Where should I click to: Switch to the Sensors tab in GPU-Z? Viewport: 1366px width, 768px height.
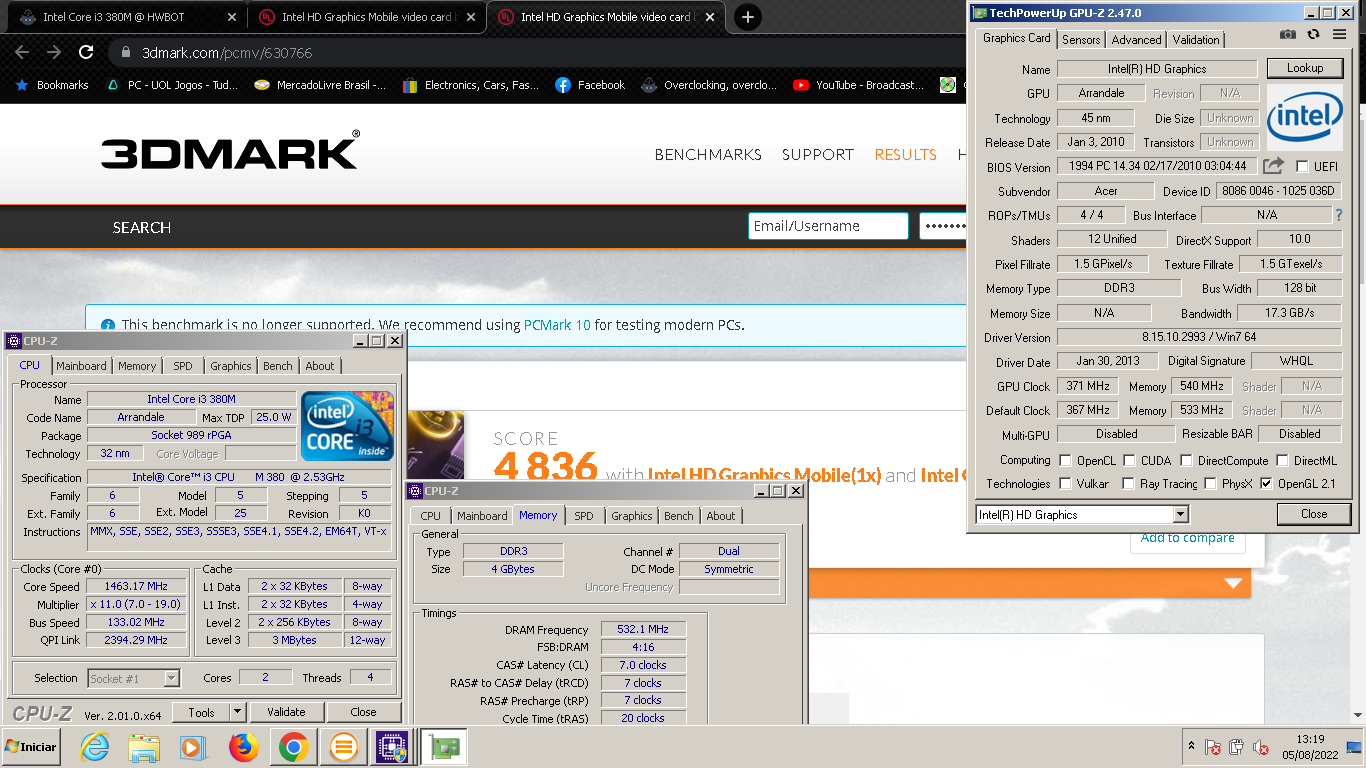tap(1081, 40)
